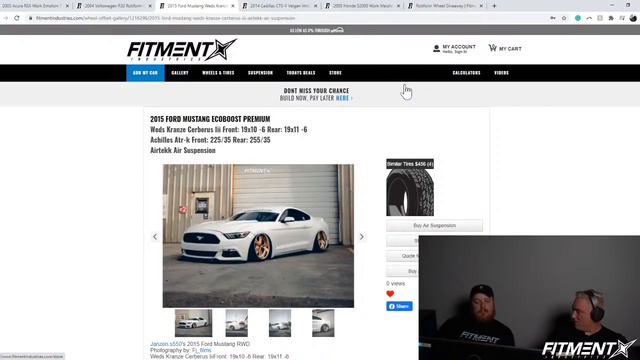The height and width of the screenshot is (360, 640).
Task: Click the Achilles Atr-k tire size text
Action: tap(210, 140)
